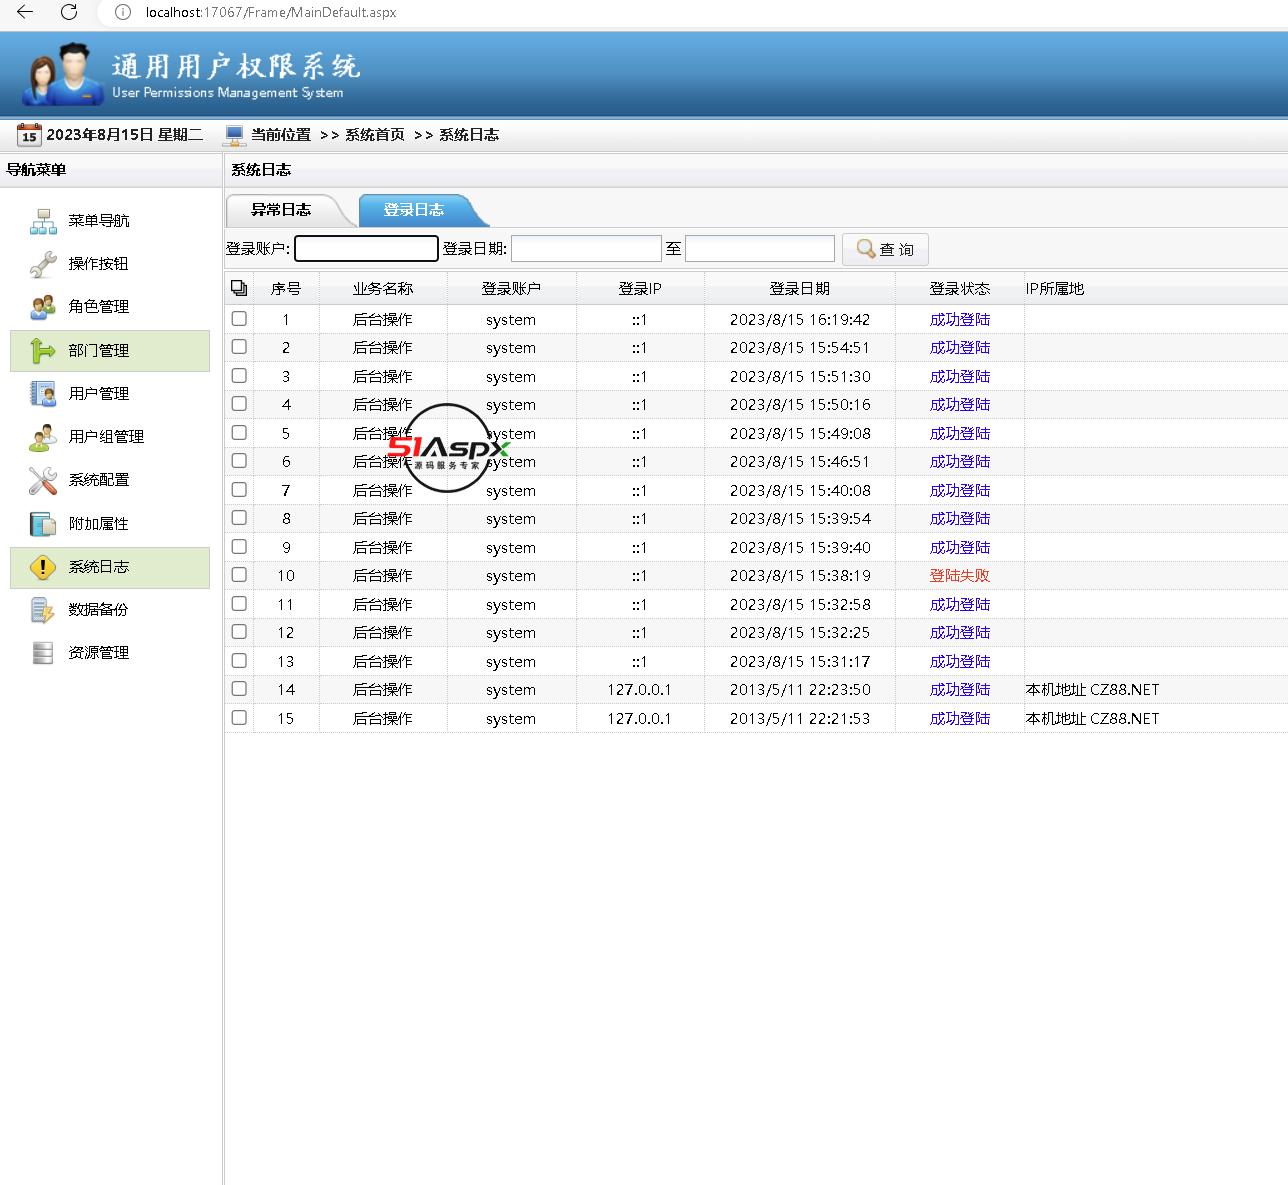Viewport: 1288px width, 1185px height.
Task: Select System Configuration (系统配置) tools icon
Action: (43, 480)
